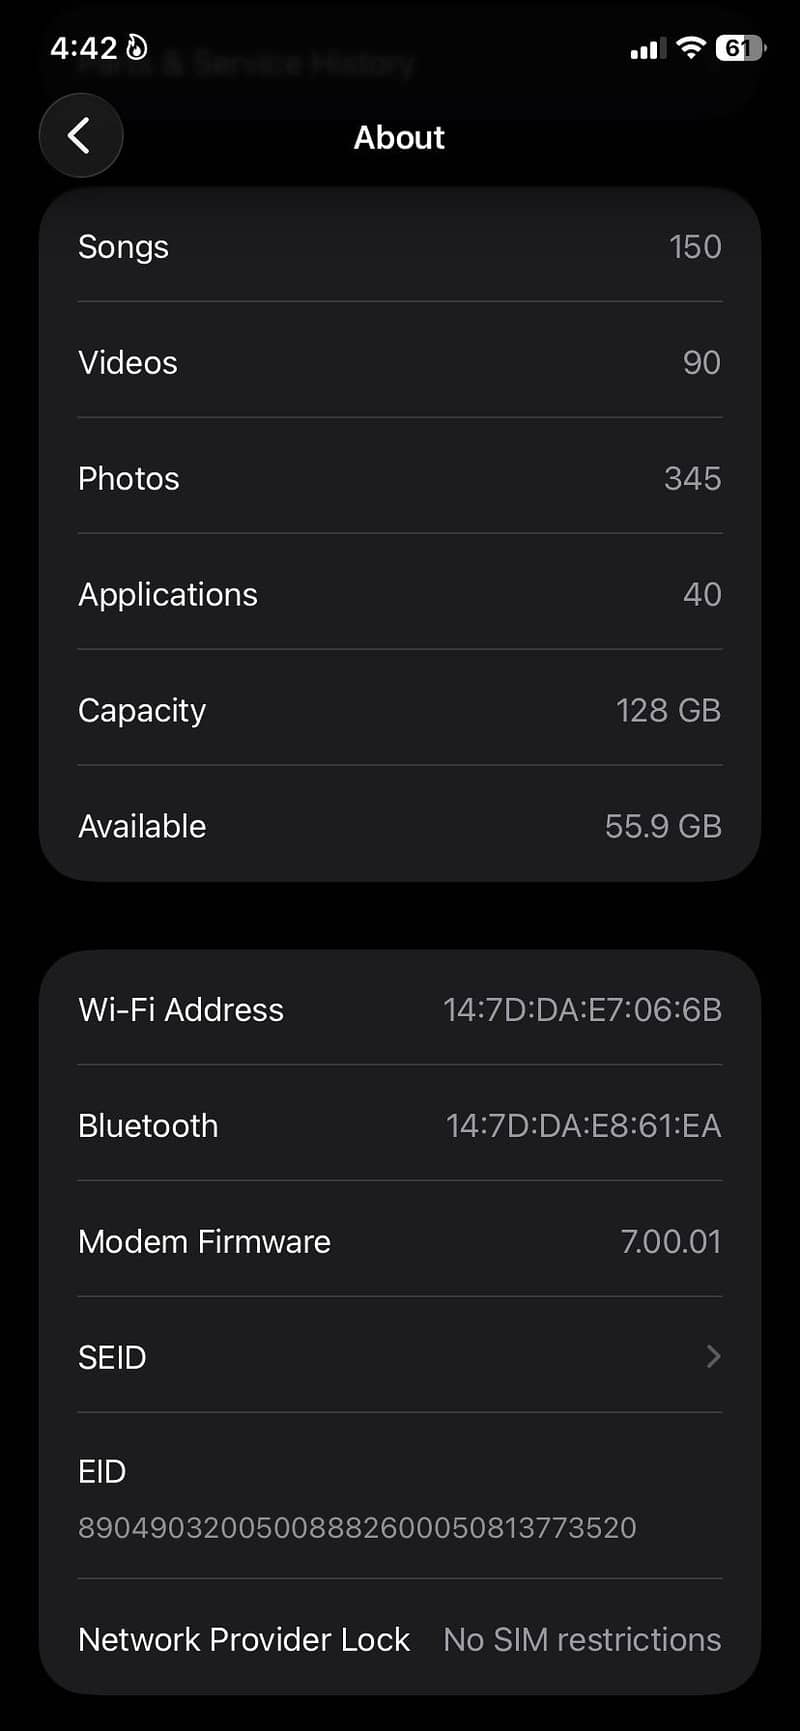Image resolution: width=800 pixels, height=1731 pixels.
Task: Select the Videos count row
Action: pyautogui.click(x=399, y=363)
